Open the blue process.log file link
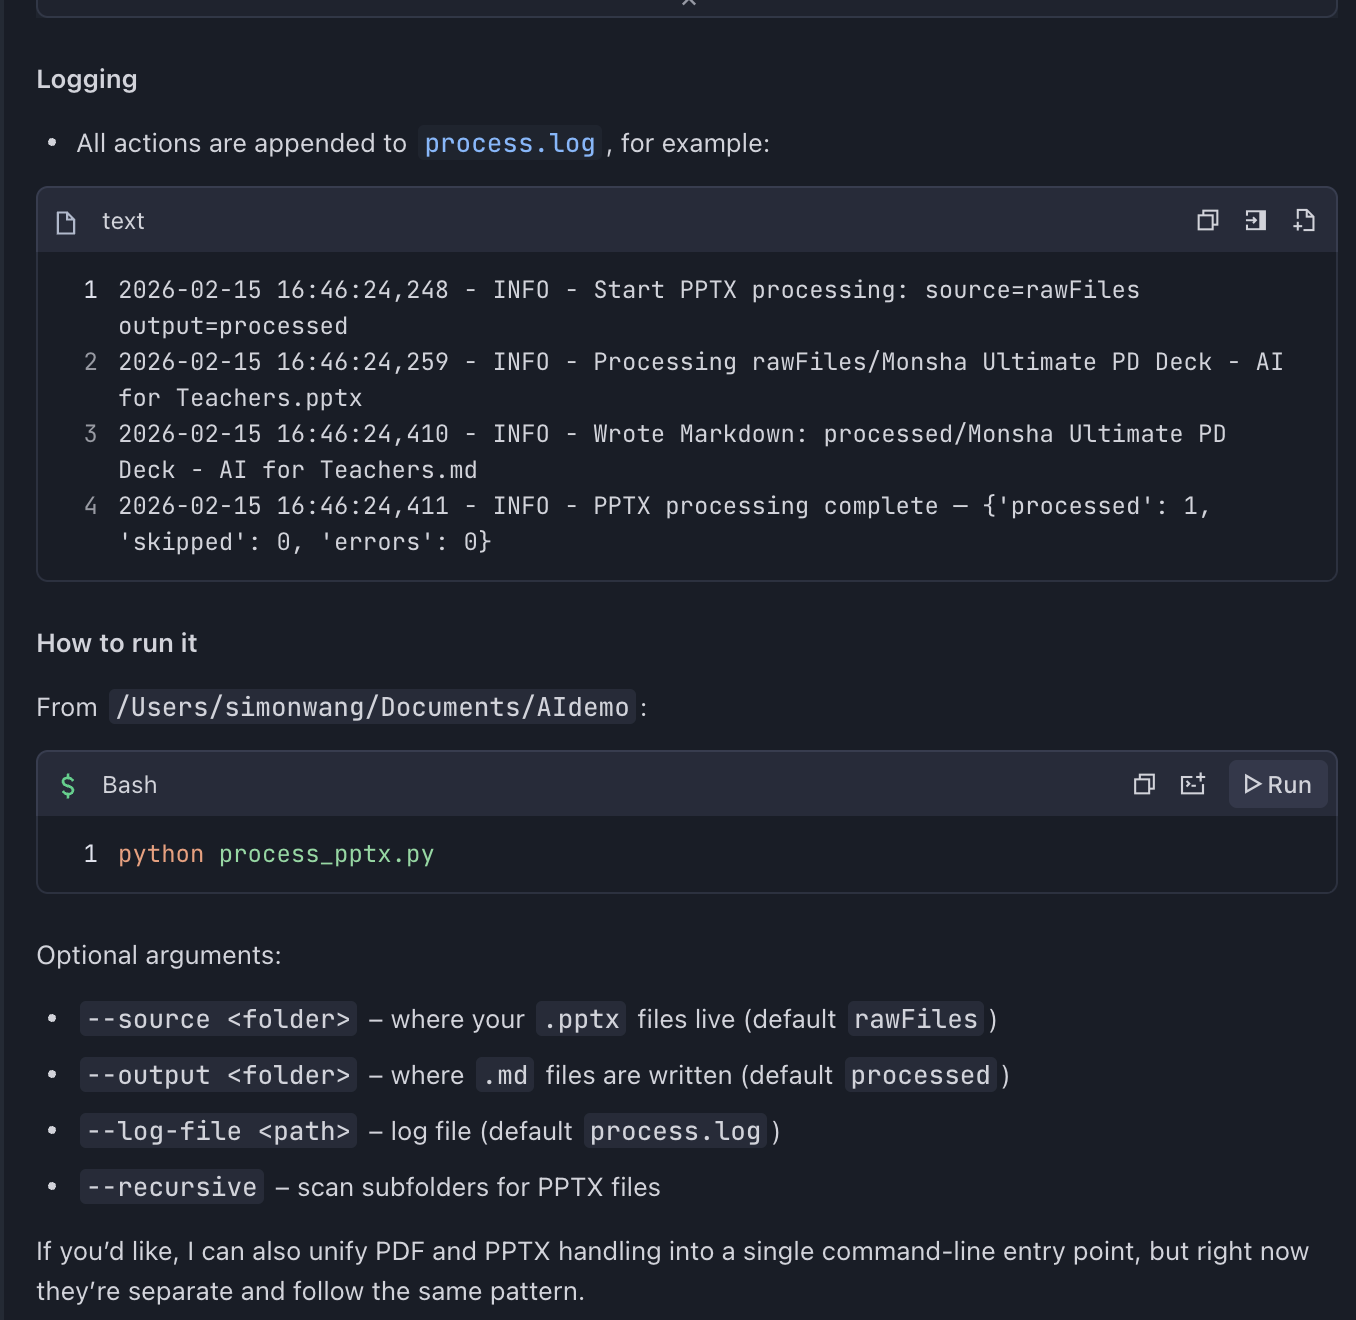The width and height of the screenshot is (1356, 1320). (x=509, y=144)
